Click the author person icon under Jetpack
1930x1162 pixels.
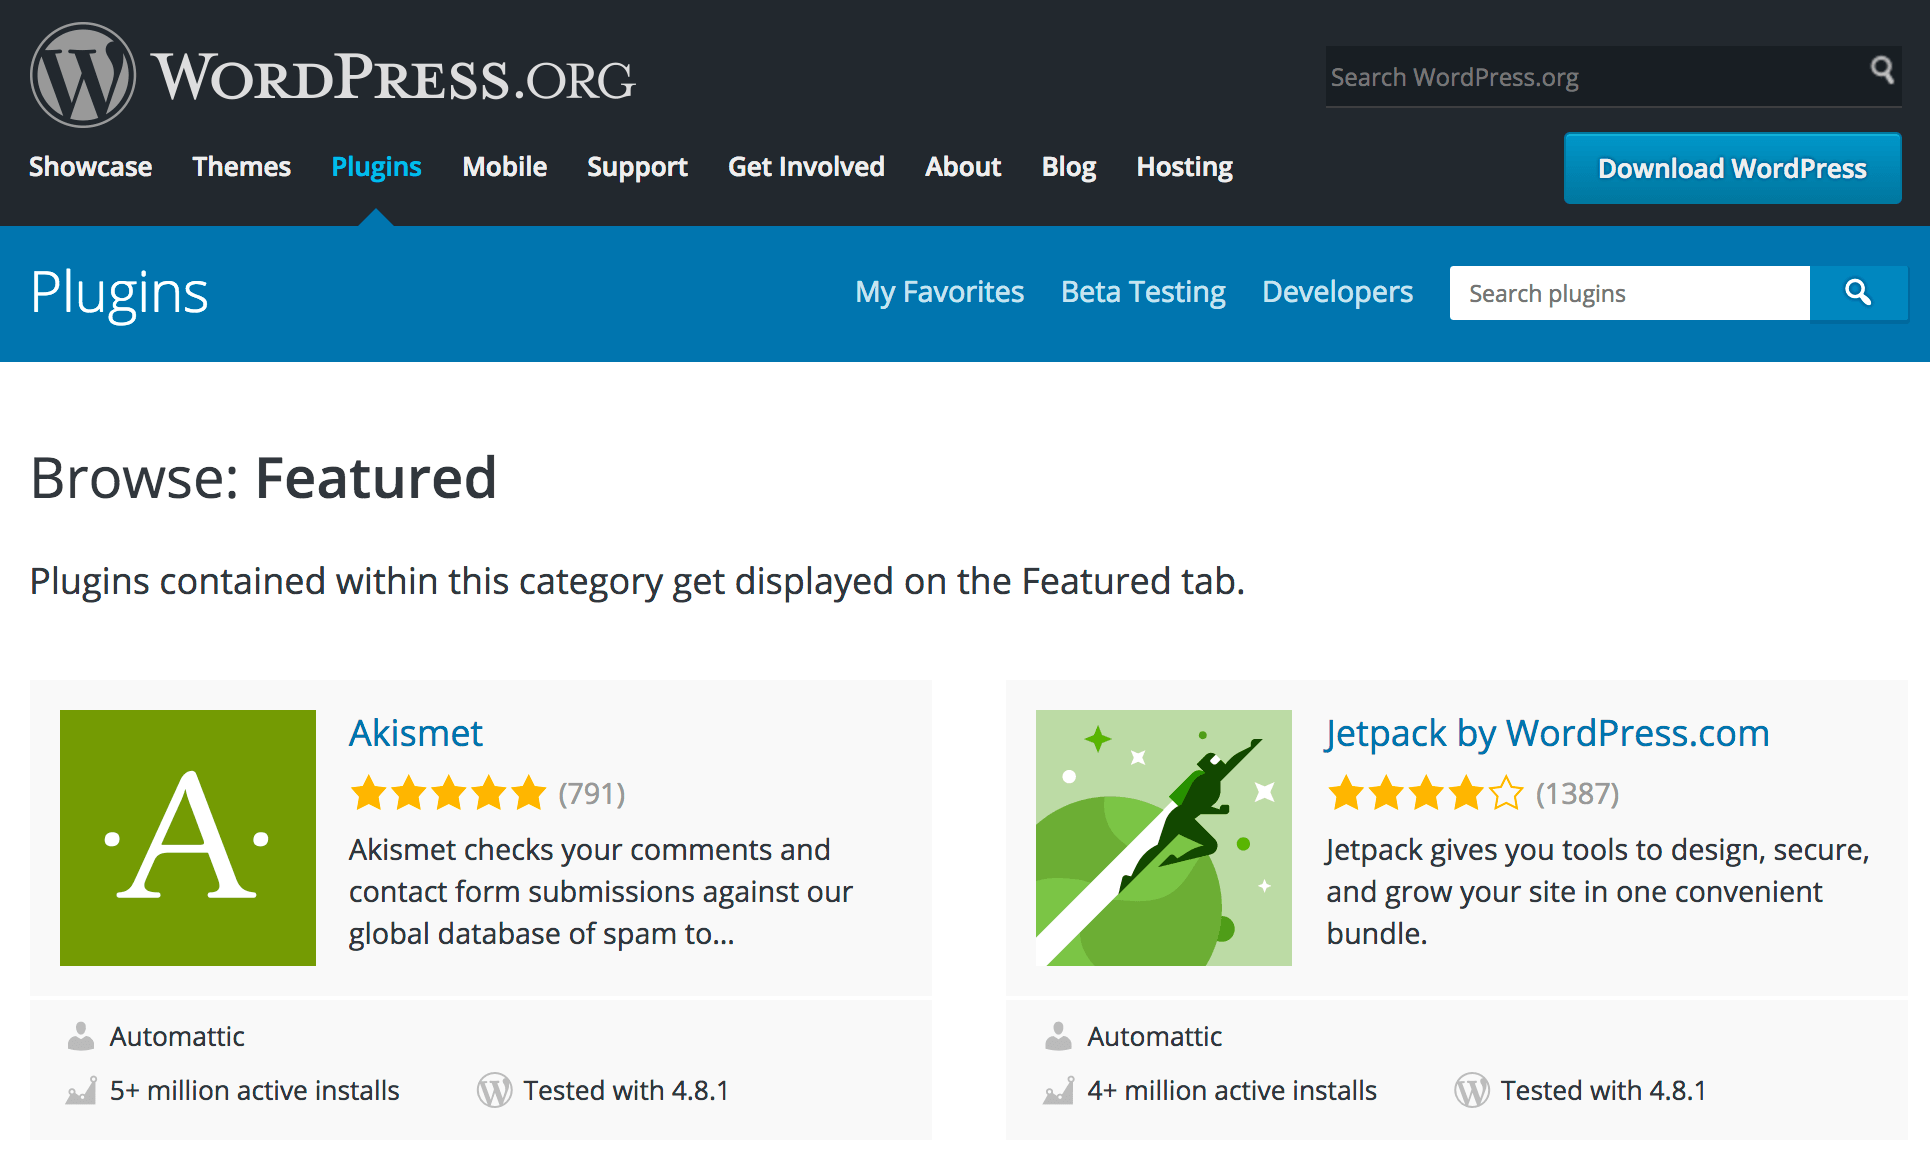tap(1058, 1036)
